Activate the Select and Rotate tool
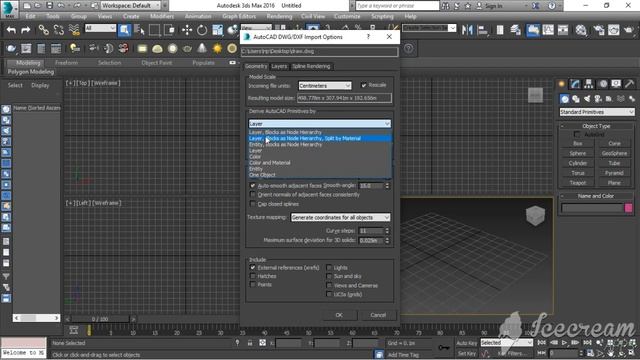Viewport: 640px width, 360px height. tap(202, 30)
